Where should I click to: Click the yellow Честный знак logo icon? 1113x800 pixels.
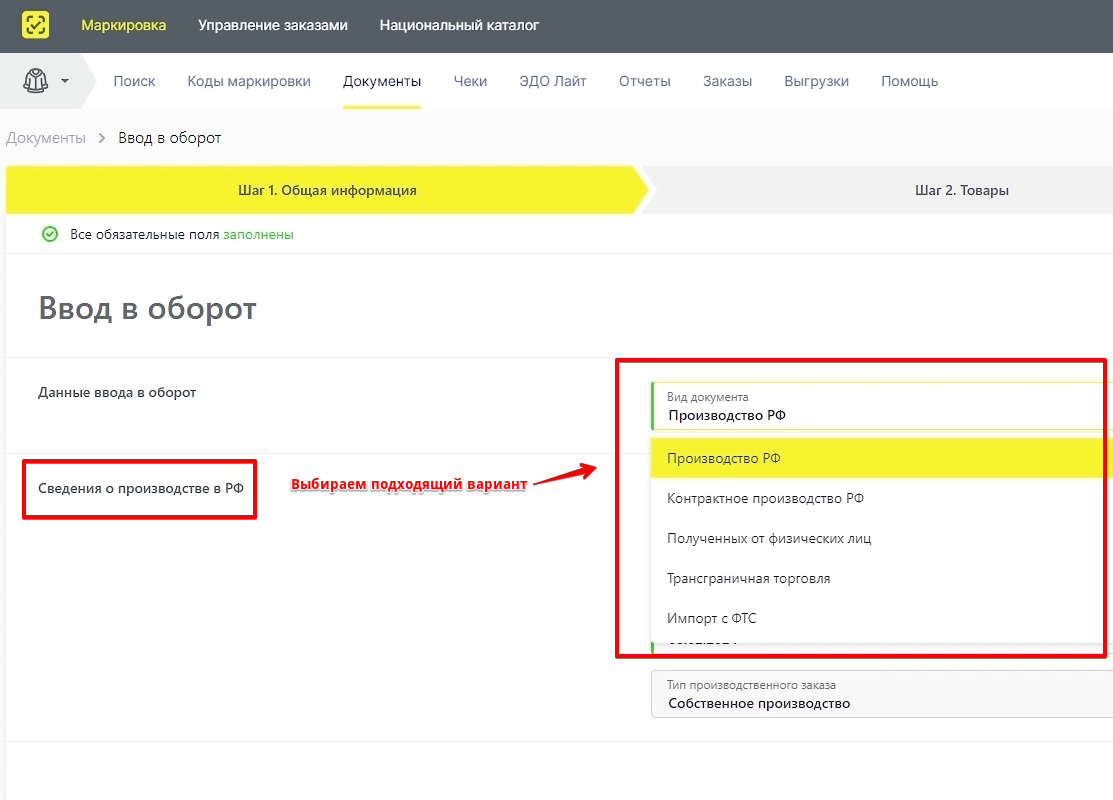(x=35, y=25)
